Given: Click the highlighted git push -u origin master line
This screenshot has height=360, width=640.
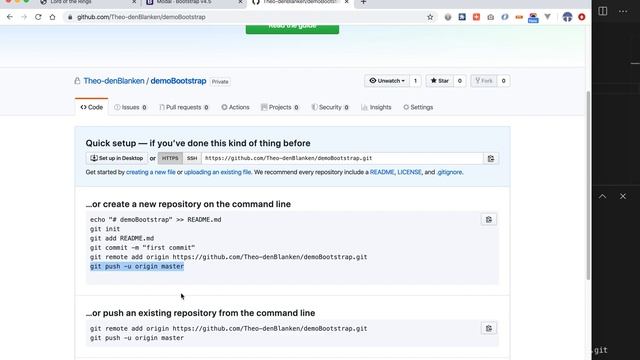Looking at the screenshot, I should point(137,267).
